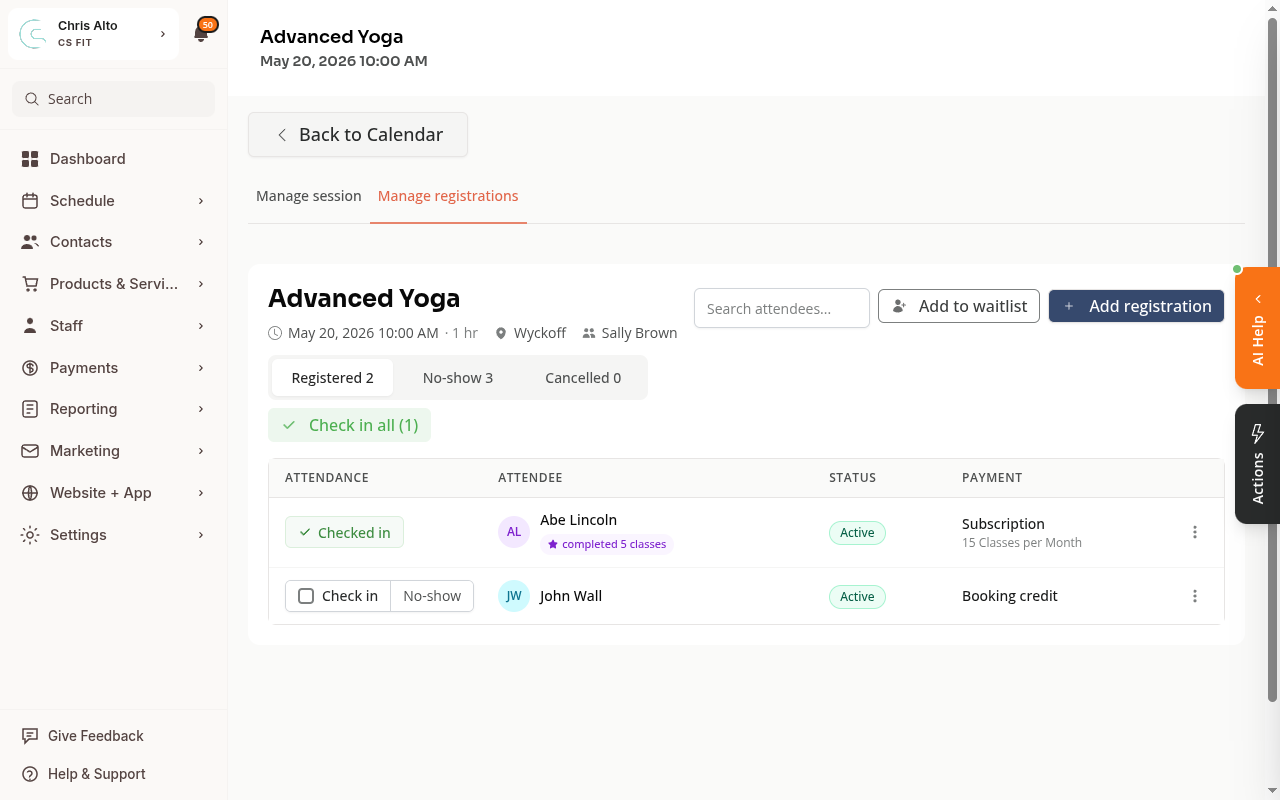Expand the Reporting menu
The width and height of the screenshot is (1280, 800).
(x=201, y=409)
